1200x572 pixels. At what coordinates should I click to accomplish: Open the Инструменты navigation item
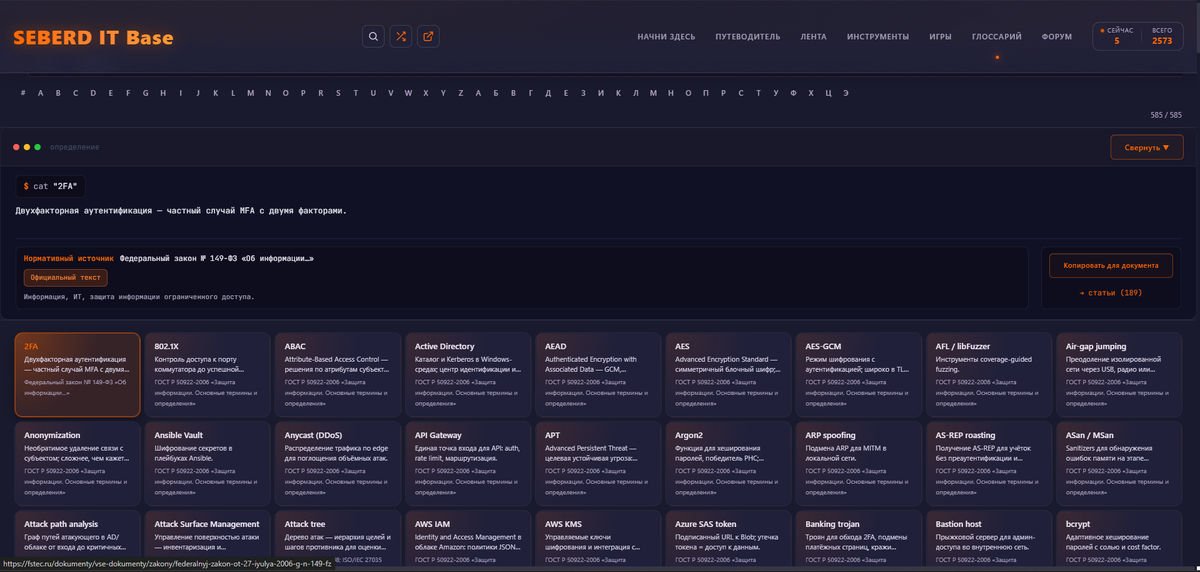877,37
